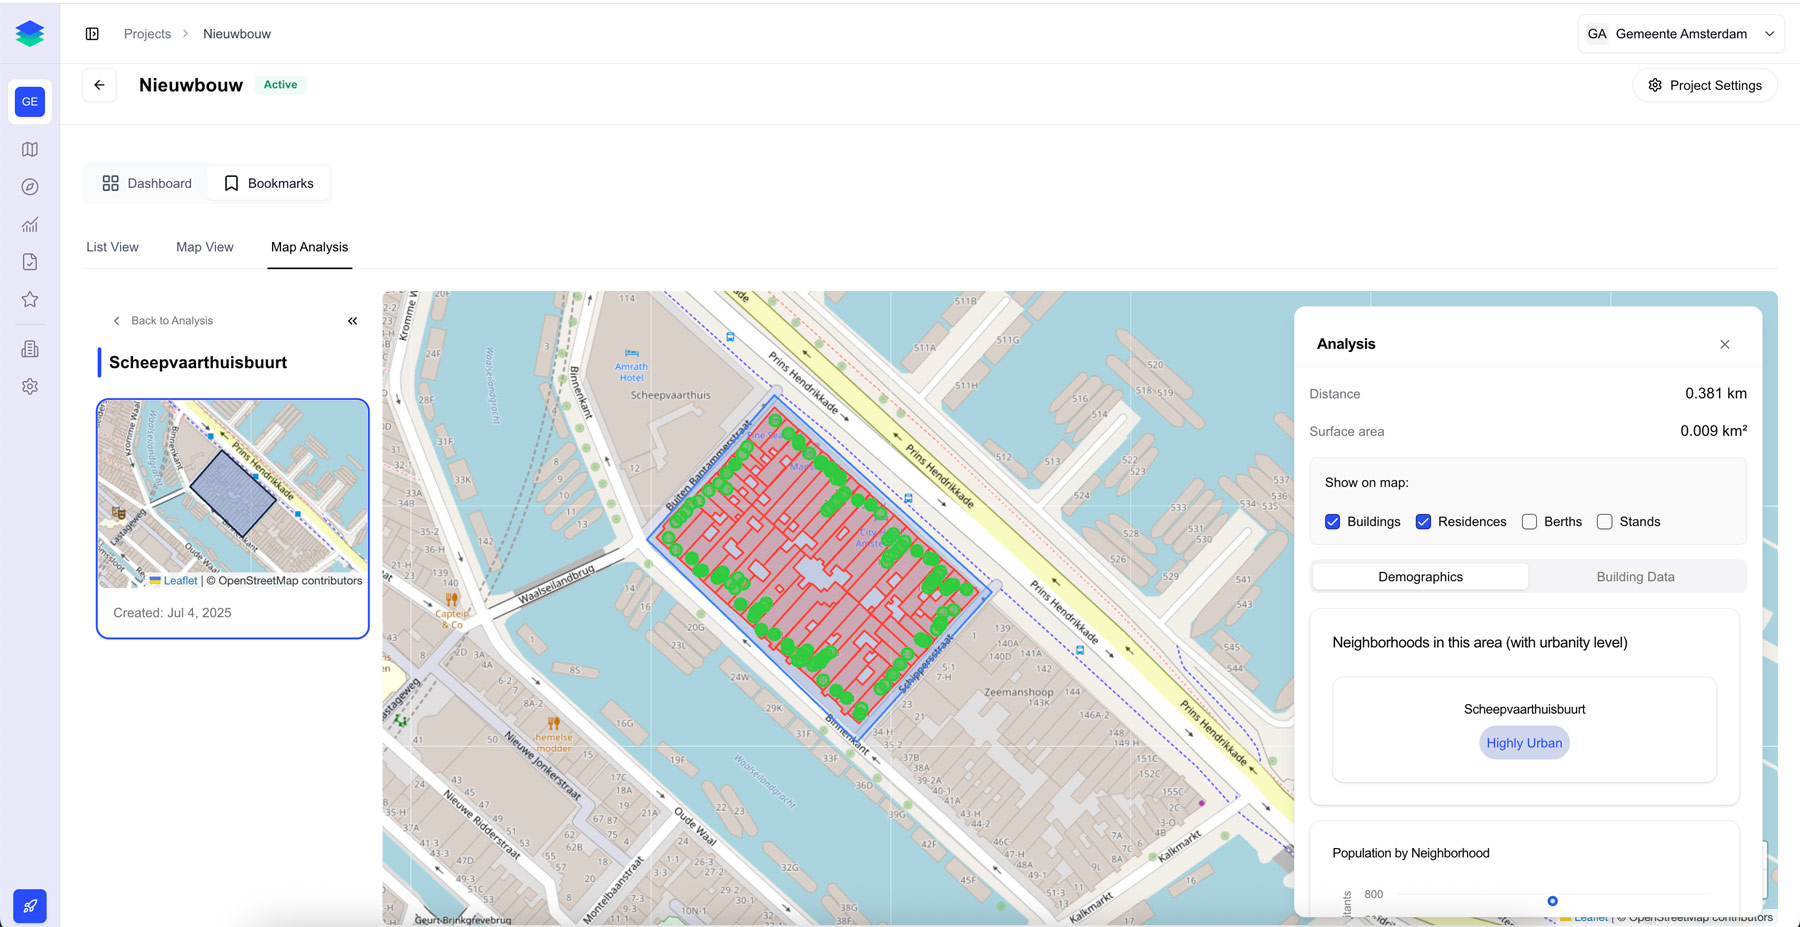Click the Projects breadcrumb link
1800x927 pixels.
point(147,34)
